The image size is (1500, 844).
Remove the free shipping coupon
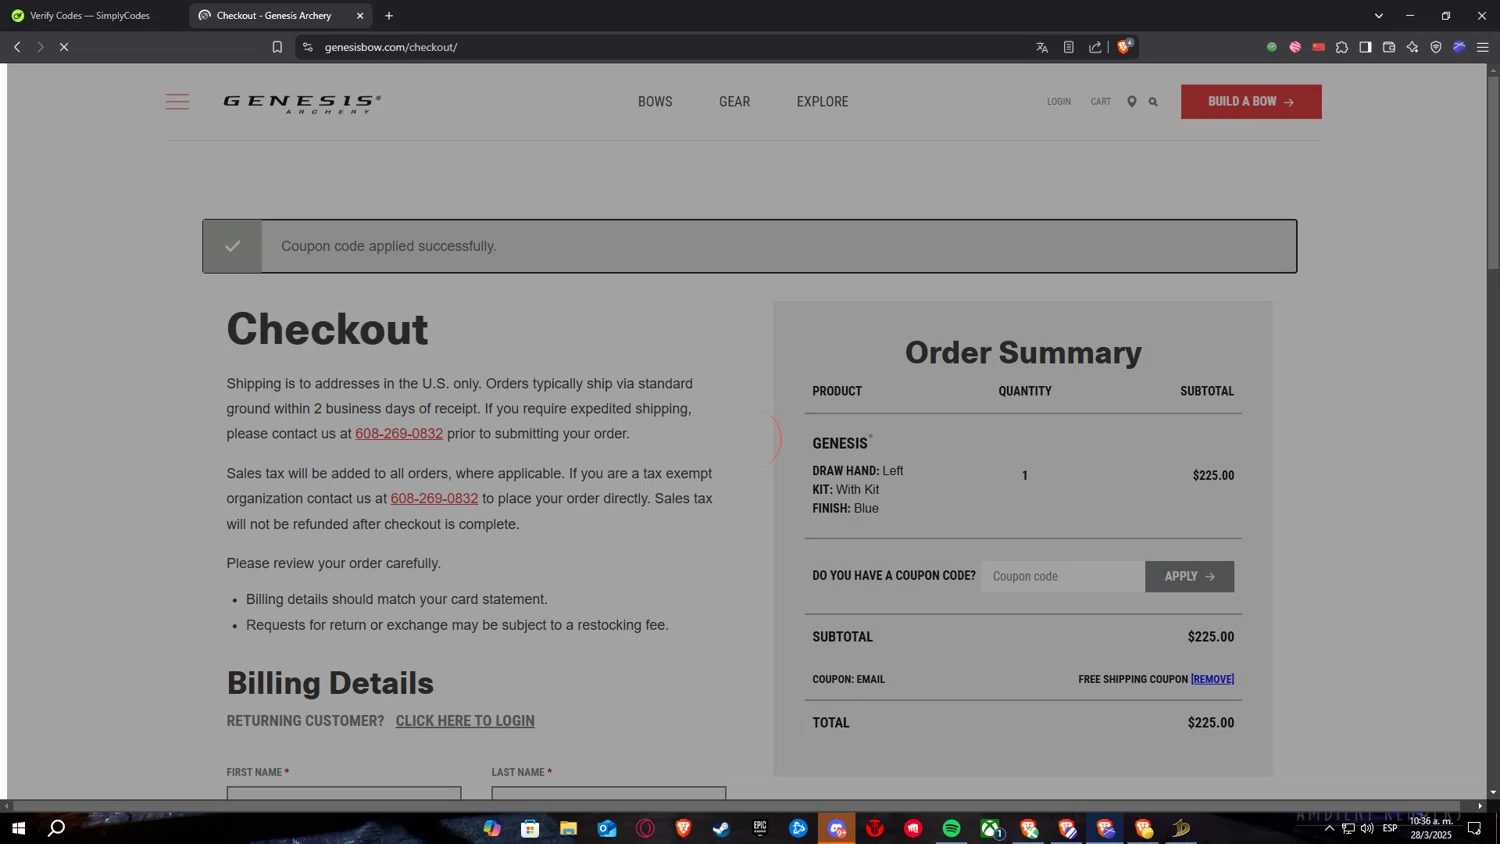coord(1212,679)
